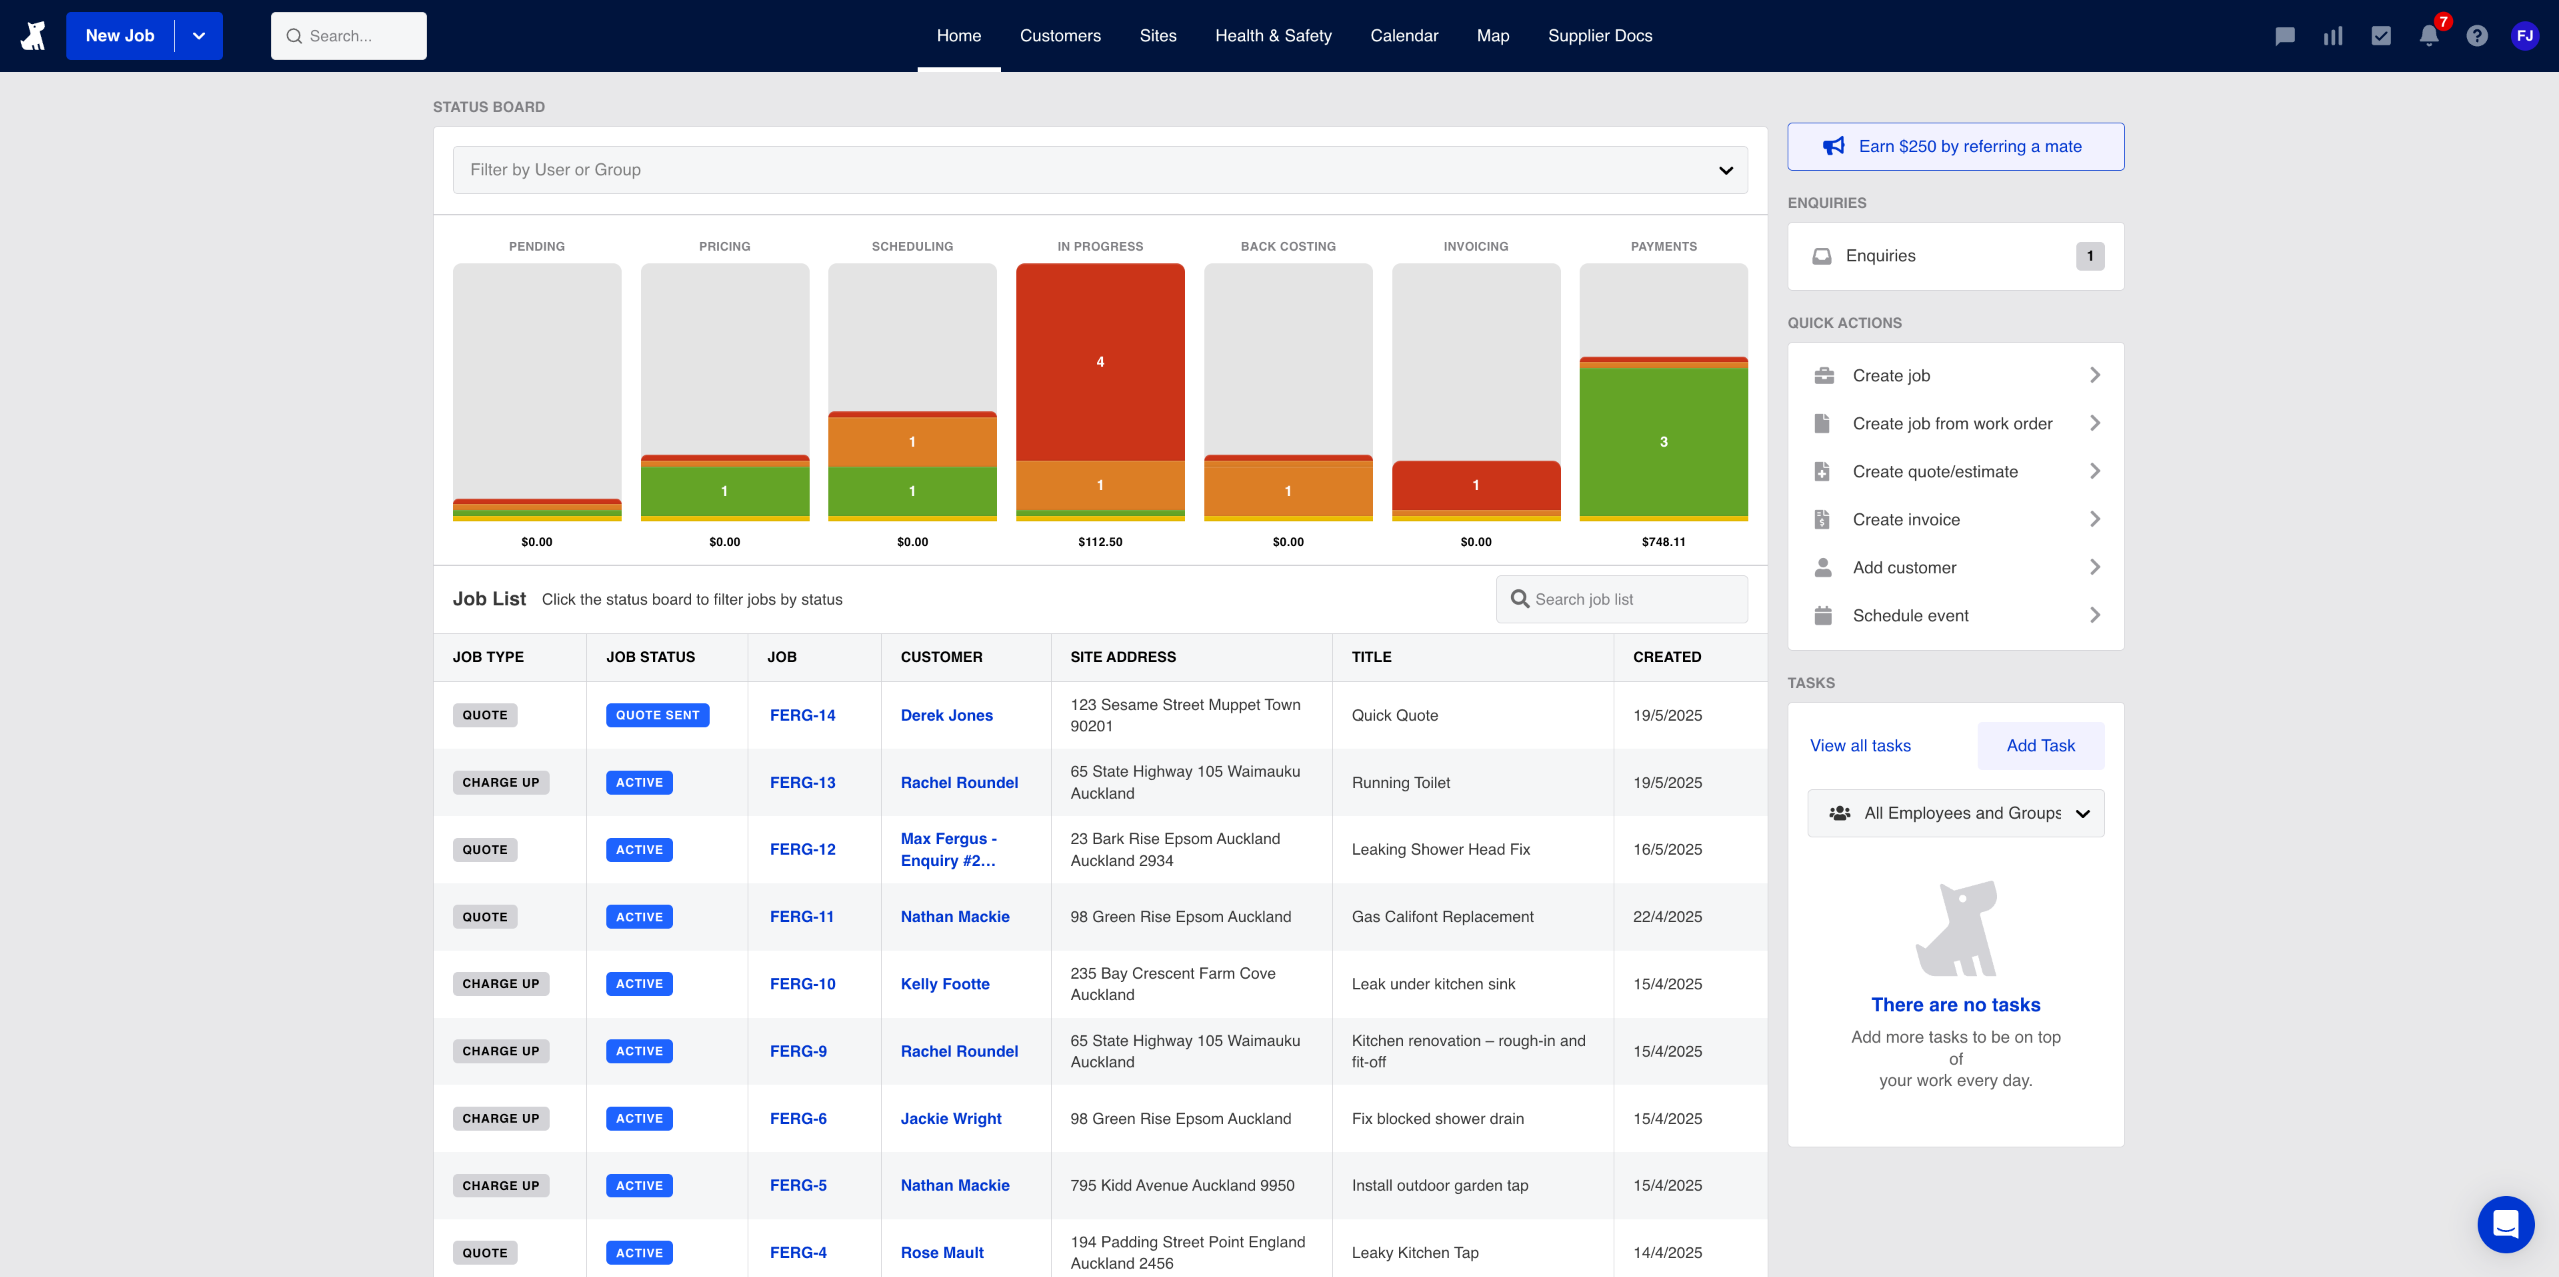Open the help question mark icon

tap(2476, 36)
